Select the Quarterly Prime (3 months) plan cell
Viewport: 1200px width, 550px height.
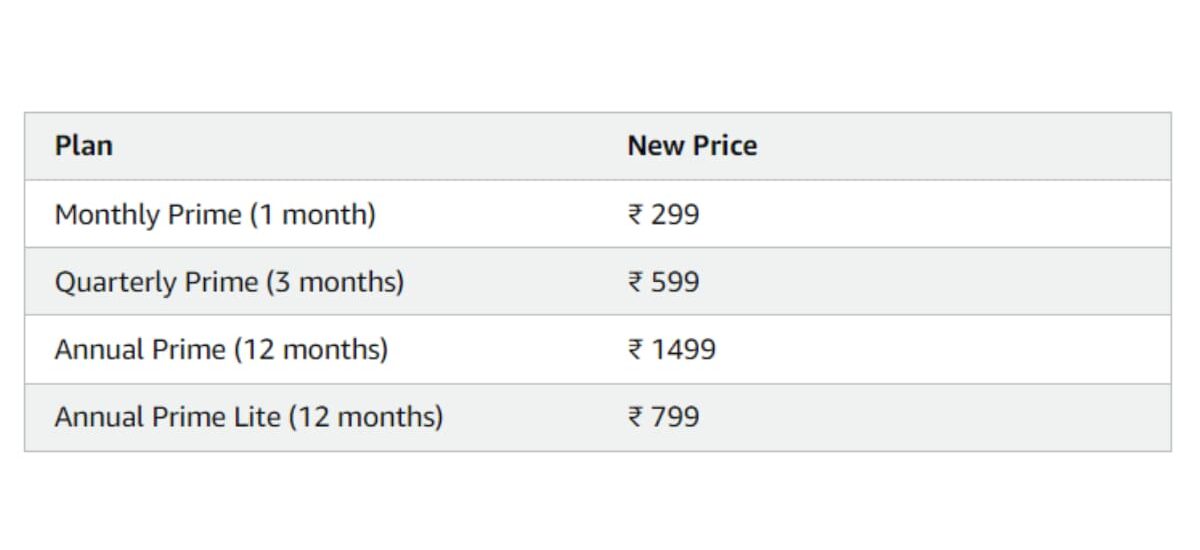[229, 282]
